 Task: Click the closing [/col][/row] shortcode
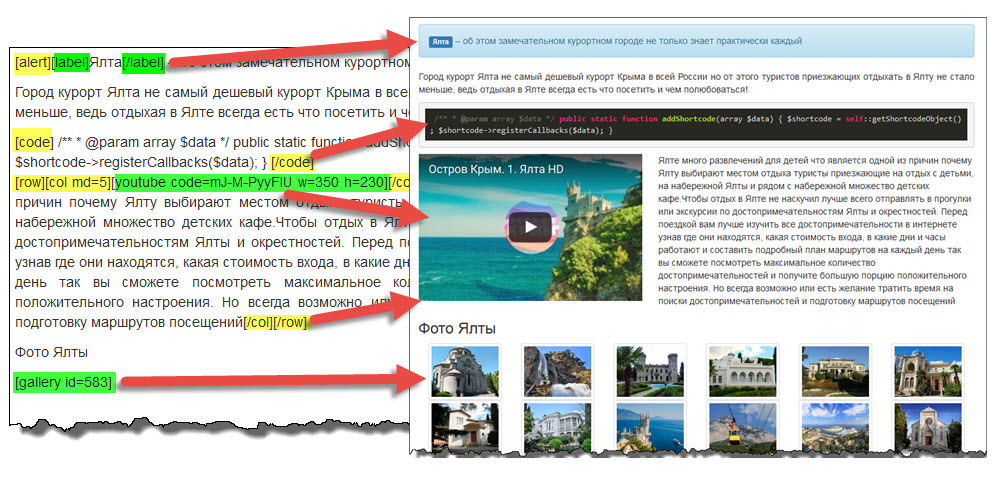pyautogui.click(x=275, y=322)
